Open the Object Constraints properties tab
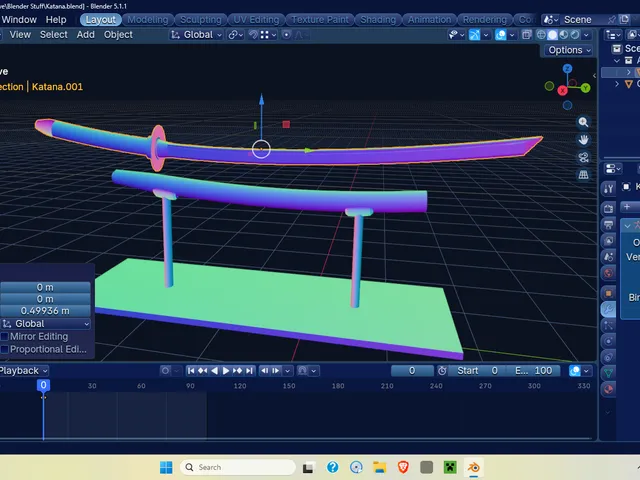Image resolution: width=640 pixels, height=480 pixels. (608, 357)
